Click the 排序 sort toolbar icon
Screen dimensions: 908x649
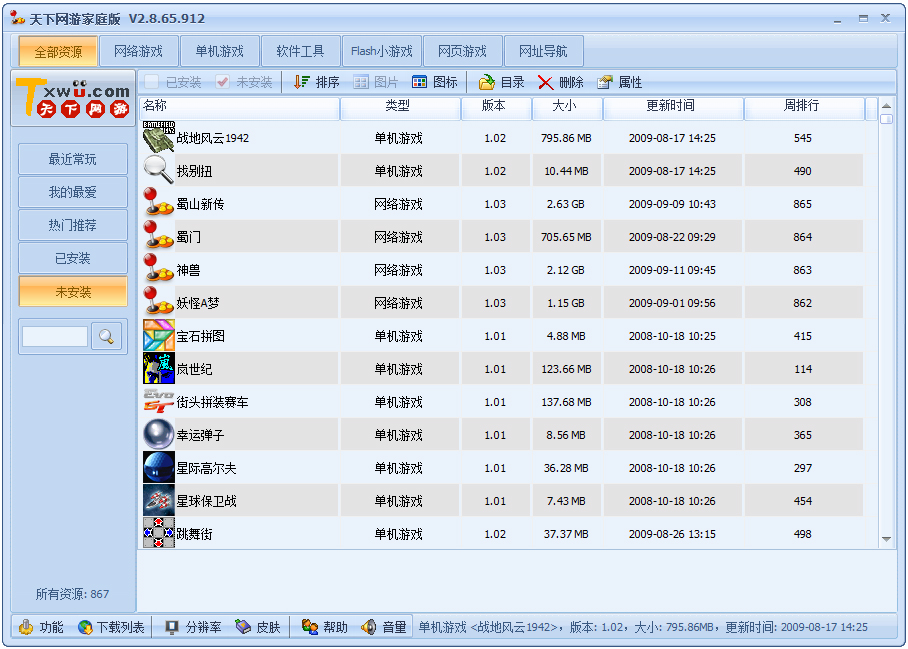pyautogui.click(x=302, y=82)
